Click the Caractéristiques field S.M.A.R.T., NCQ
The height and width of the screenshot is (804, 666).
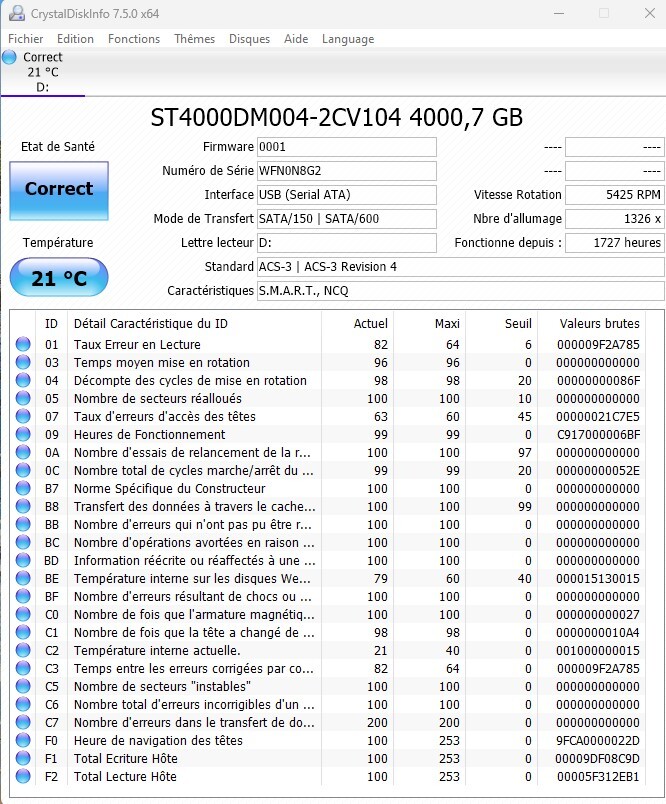point(460,291)
